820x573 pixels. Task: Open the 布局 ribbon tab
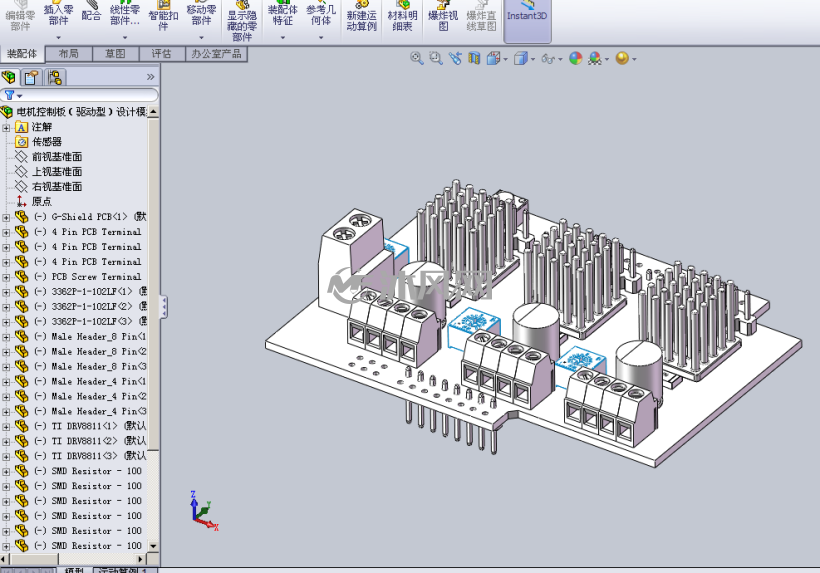pos(69,54)
